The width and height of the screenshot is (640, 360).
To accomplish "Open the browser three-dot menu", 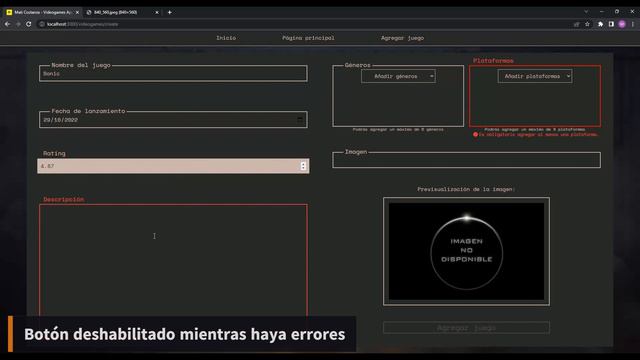I will (x=633, y=24).
